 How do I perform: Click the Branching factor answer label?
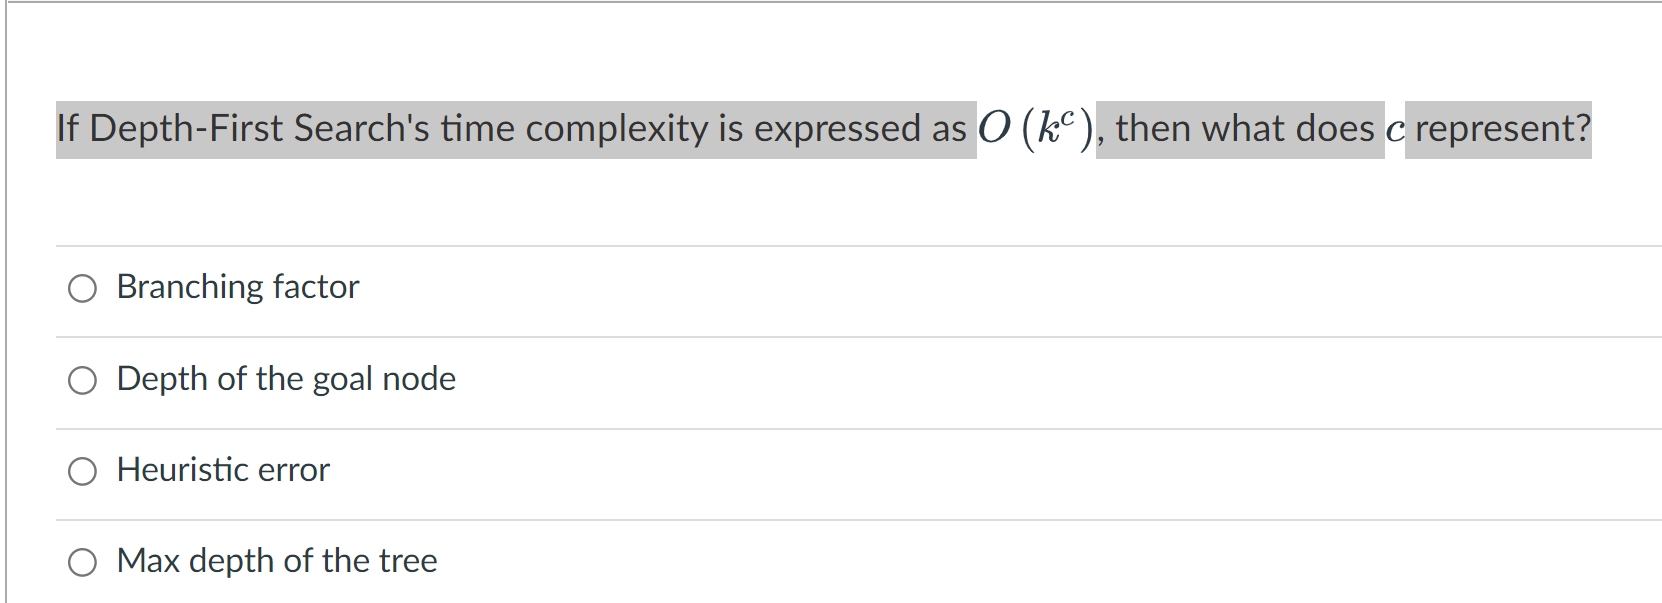[x=237, y=287]
